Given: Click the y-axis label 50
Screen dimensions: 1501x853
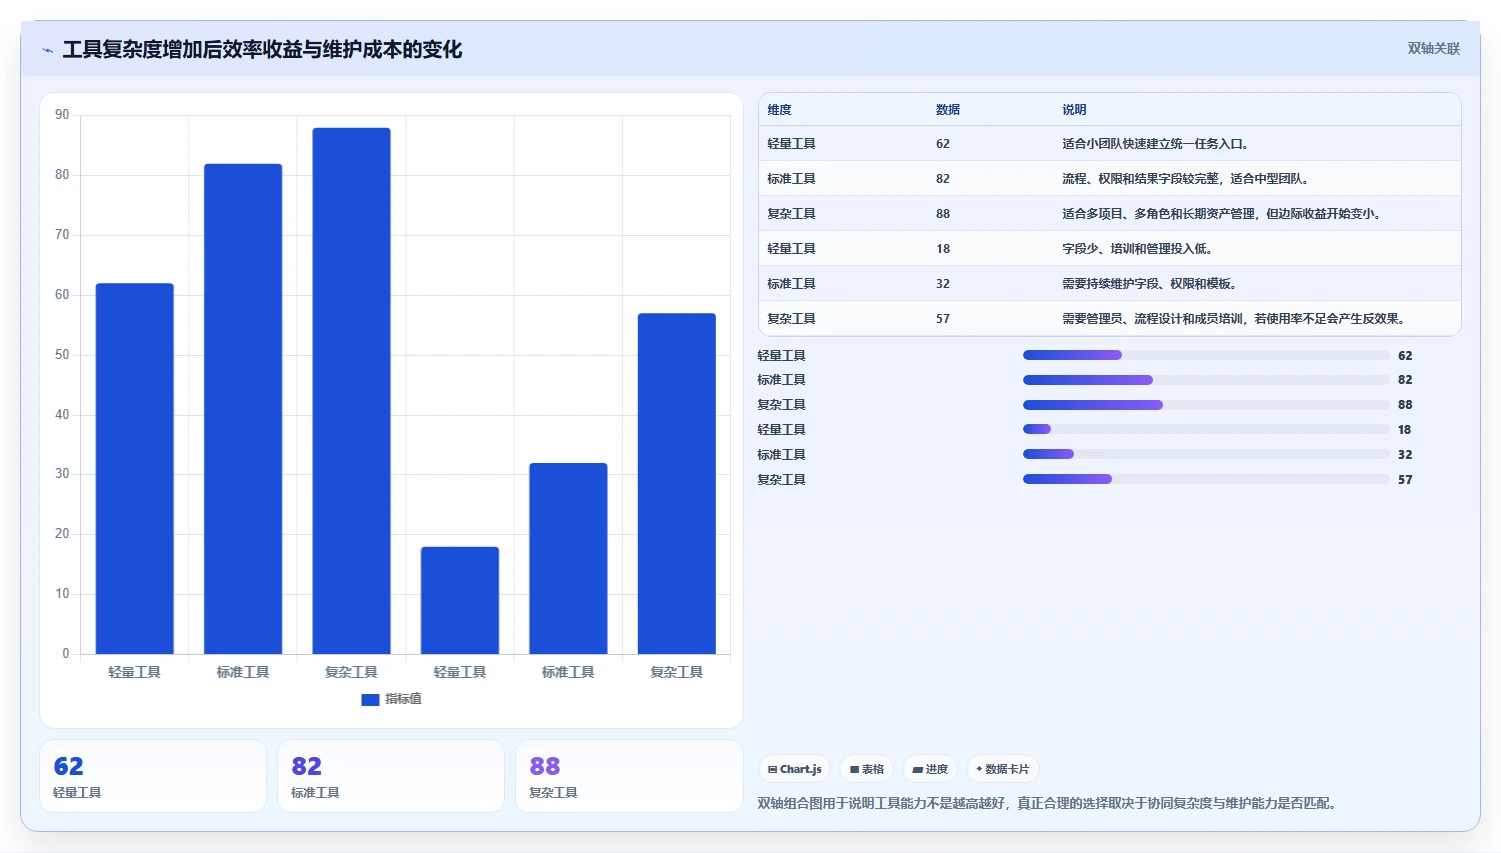Looking at the screenshot, I should click(62, 355).
